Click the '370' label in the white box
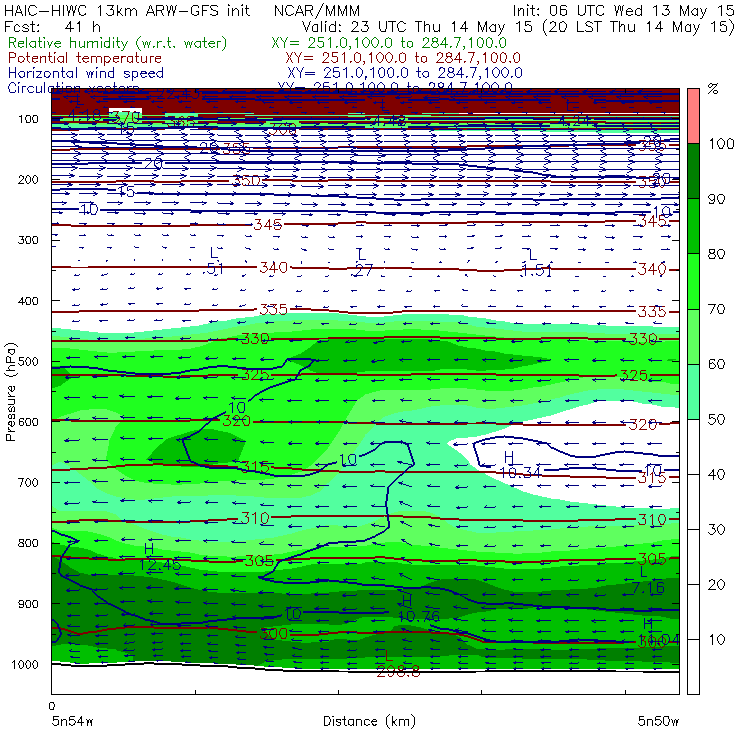Screen dimensions: 740x740 pyautogui.click(x=125, y=116)
